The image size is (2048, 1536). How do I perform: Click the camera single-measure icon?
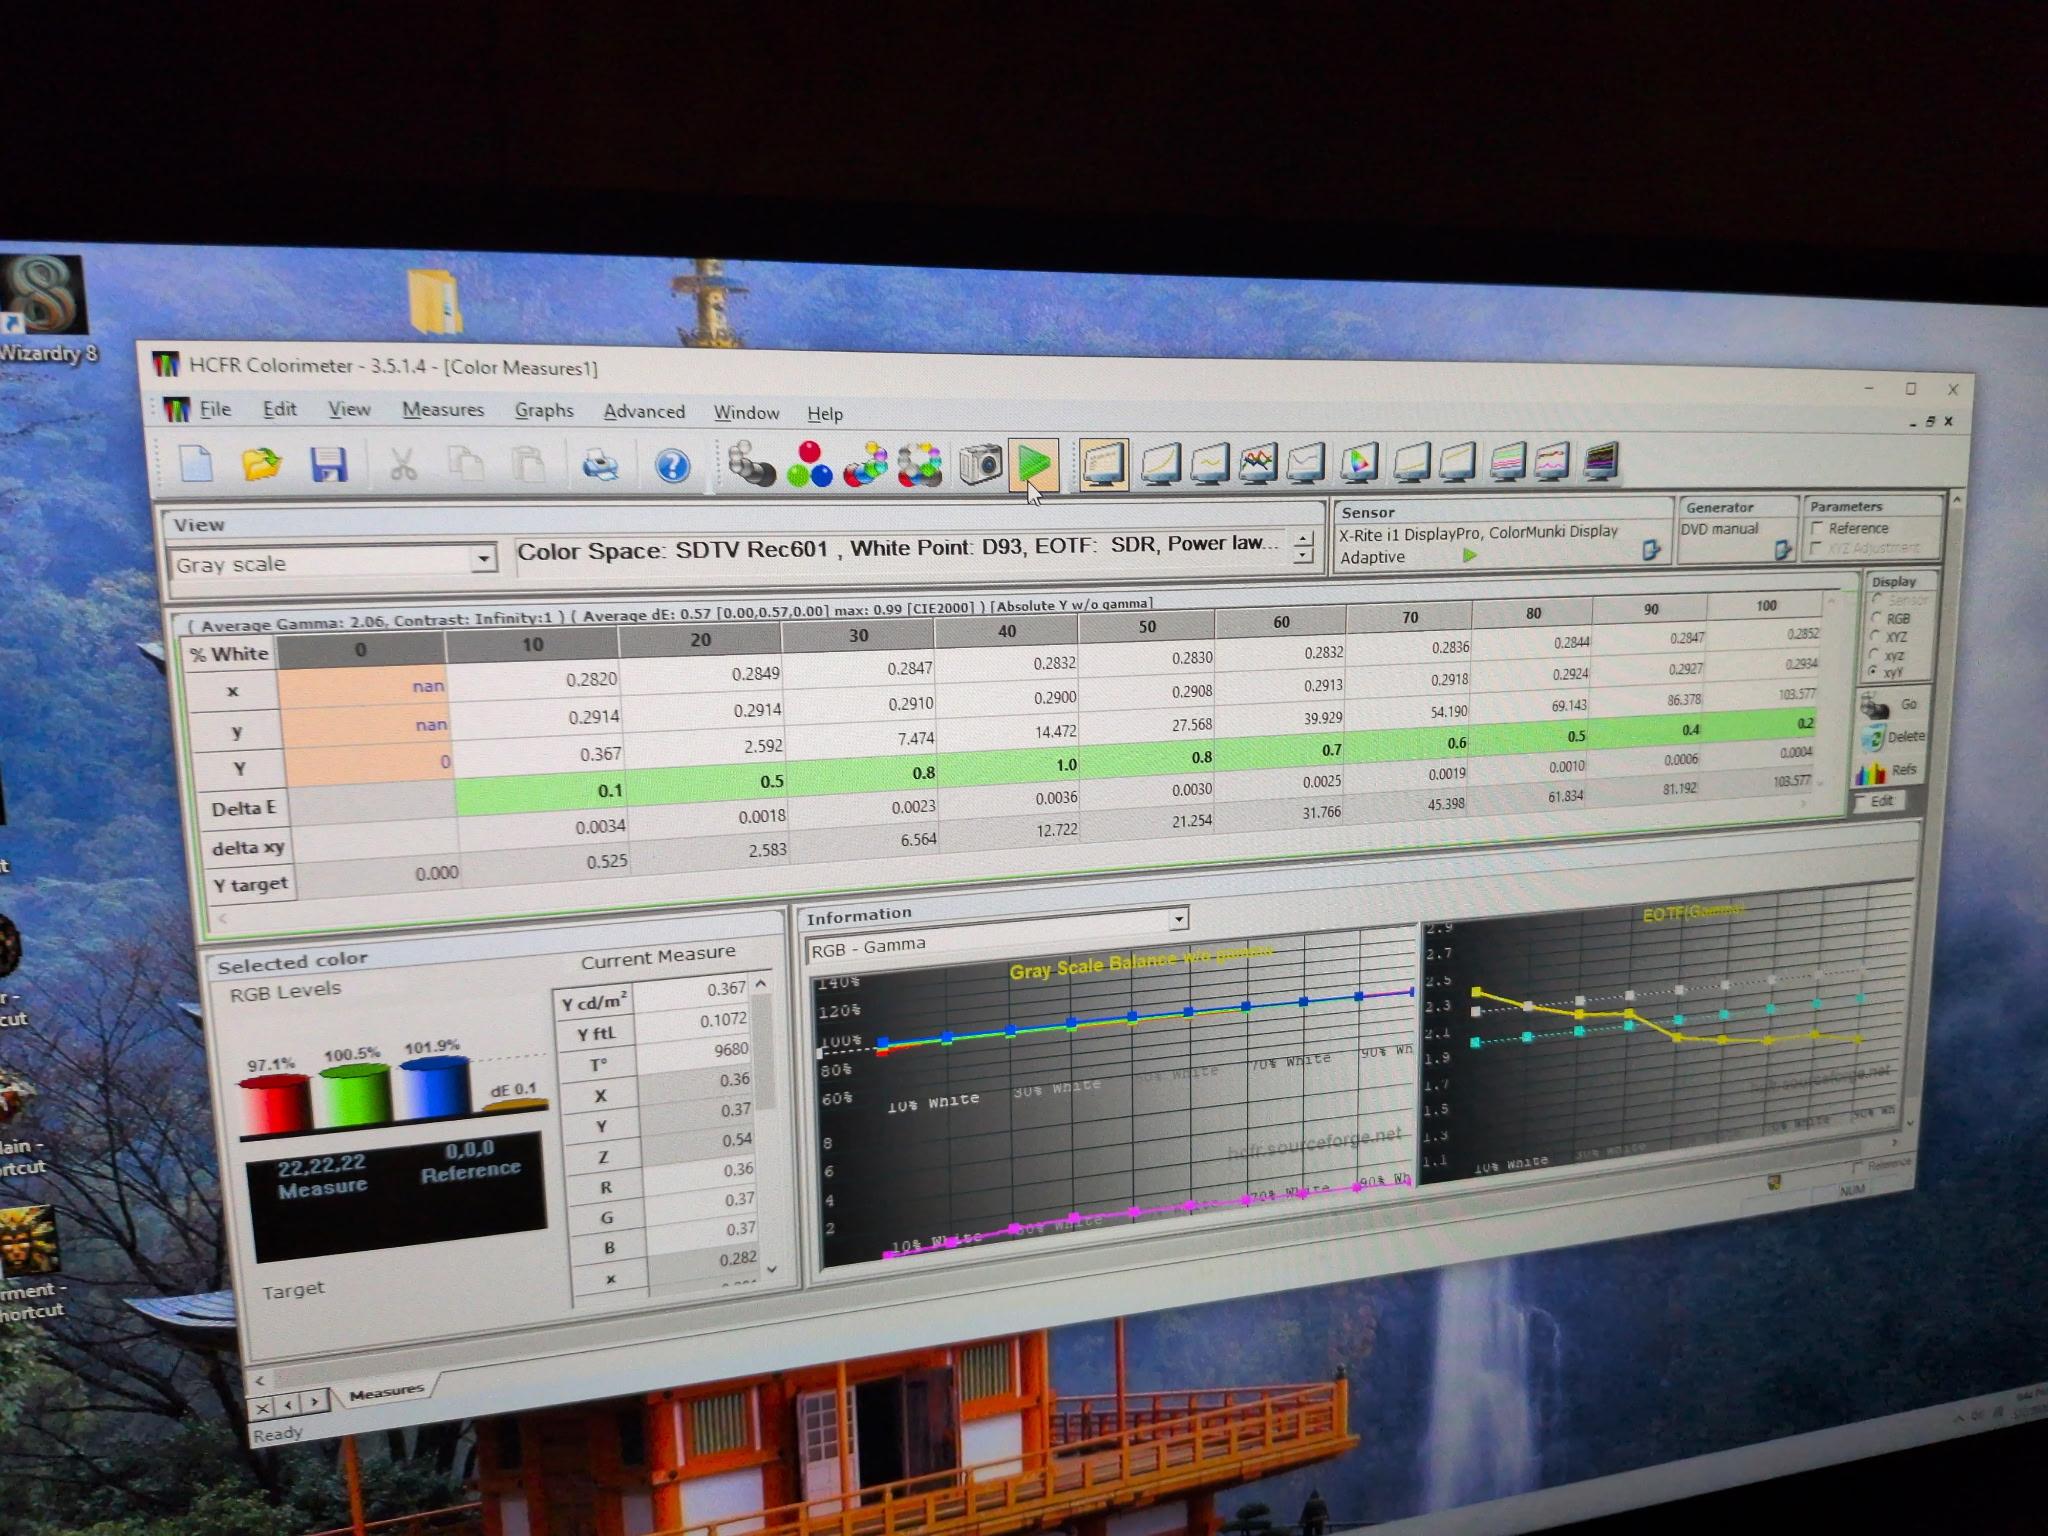tap(980, 465)
